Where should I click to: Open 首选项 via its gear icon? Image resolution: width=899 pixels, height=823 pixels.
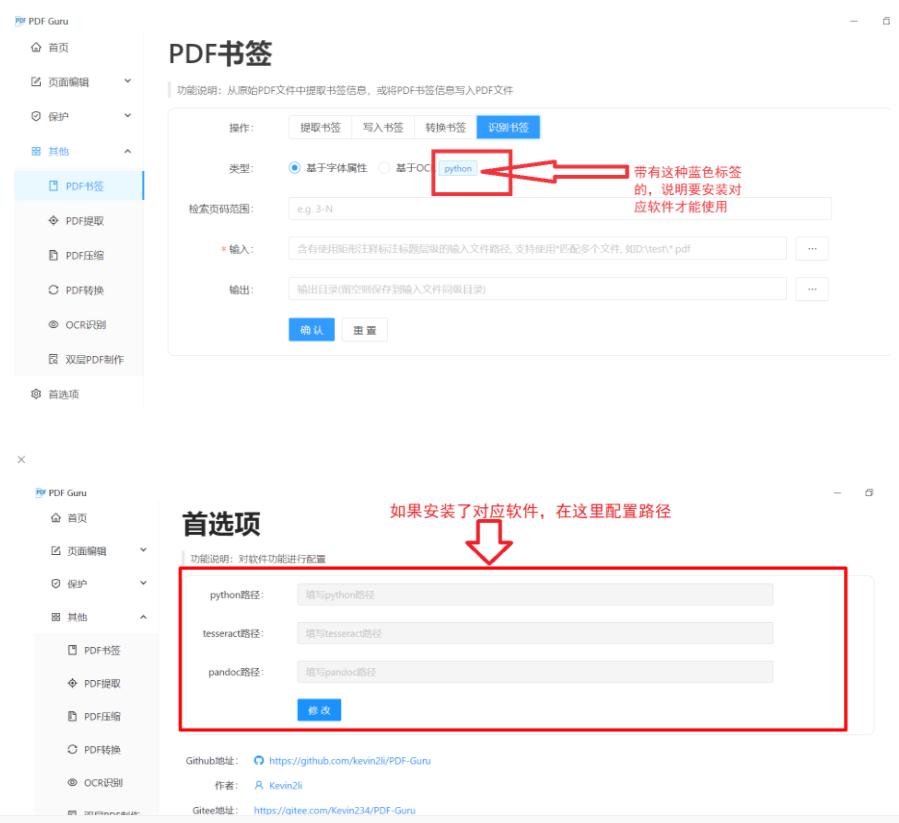[37, 394]
